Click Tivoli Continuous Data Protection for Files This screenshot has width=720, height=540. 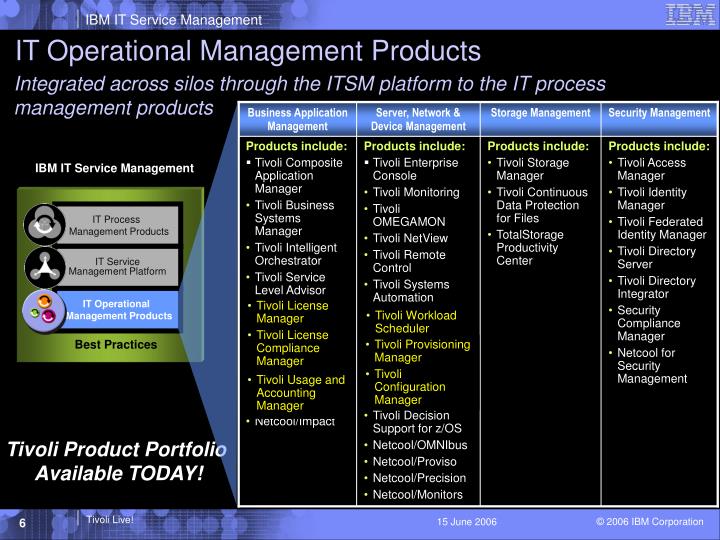(542, 205)
